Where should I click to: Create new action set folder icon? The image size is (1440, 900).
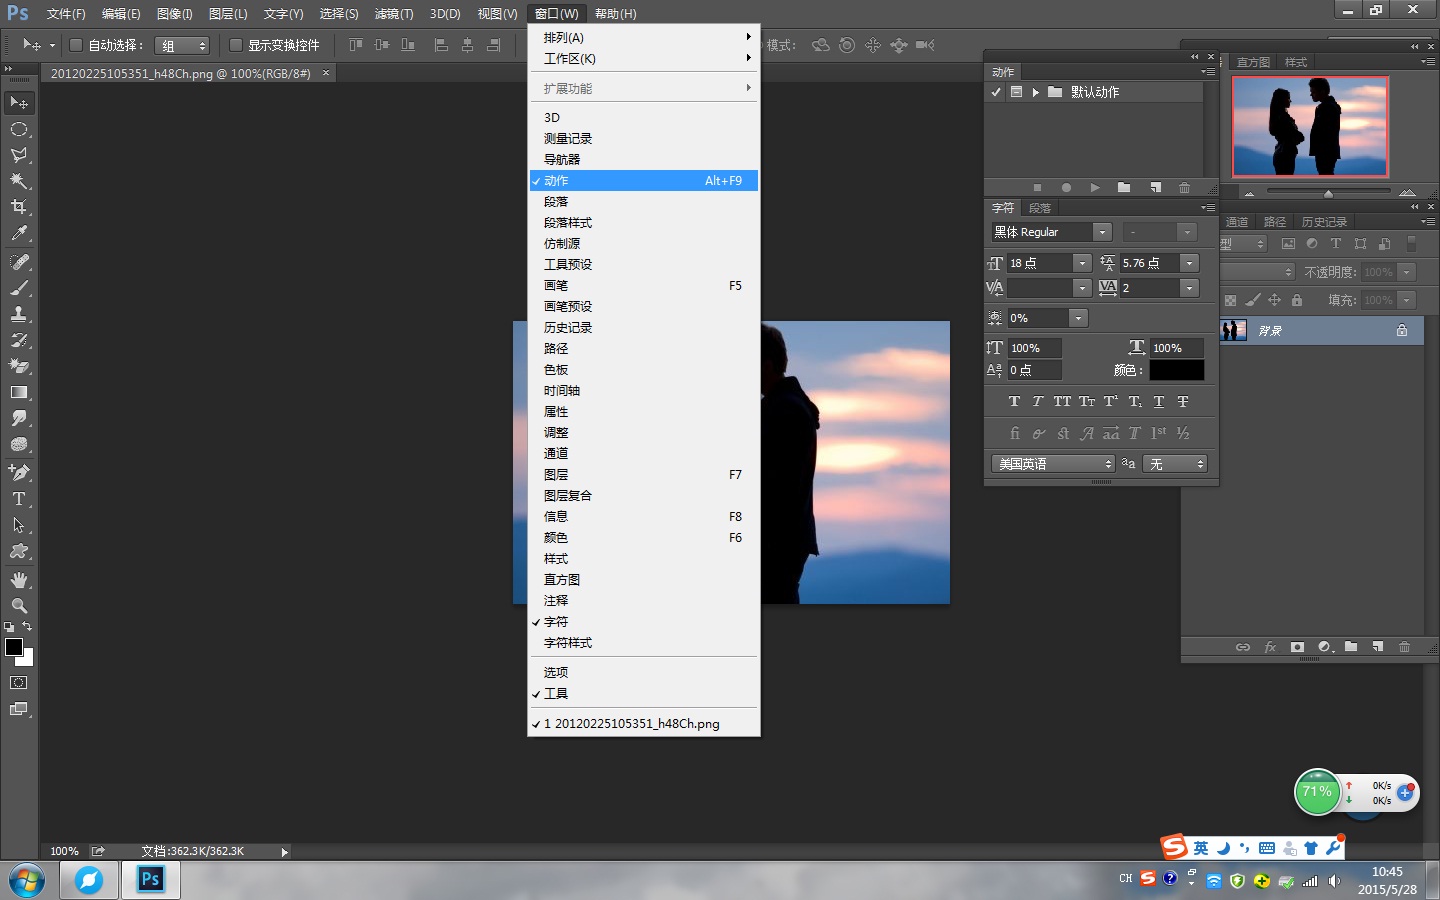click(1124, 187)
